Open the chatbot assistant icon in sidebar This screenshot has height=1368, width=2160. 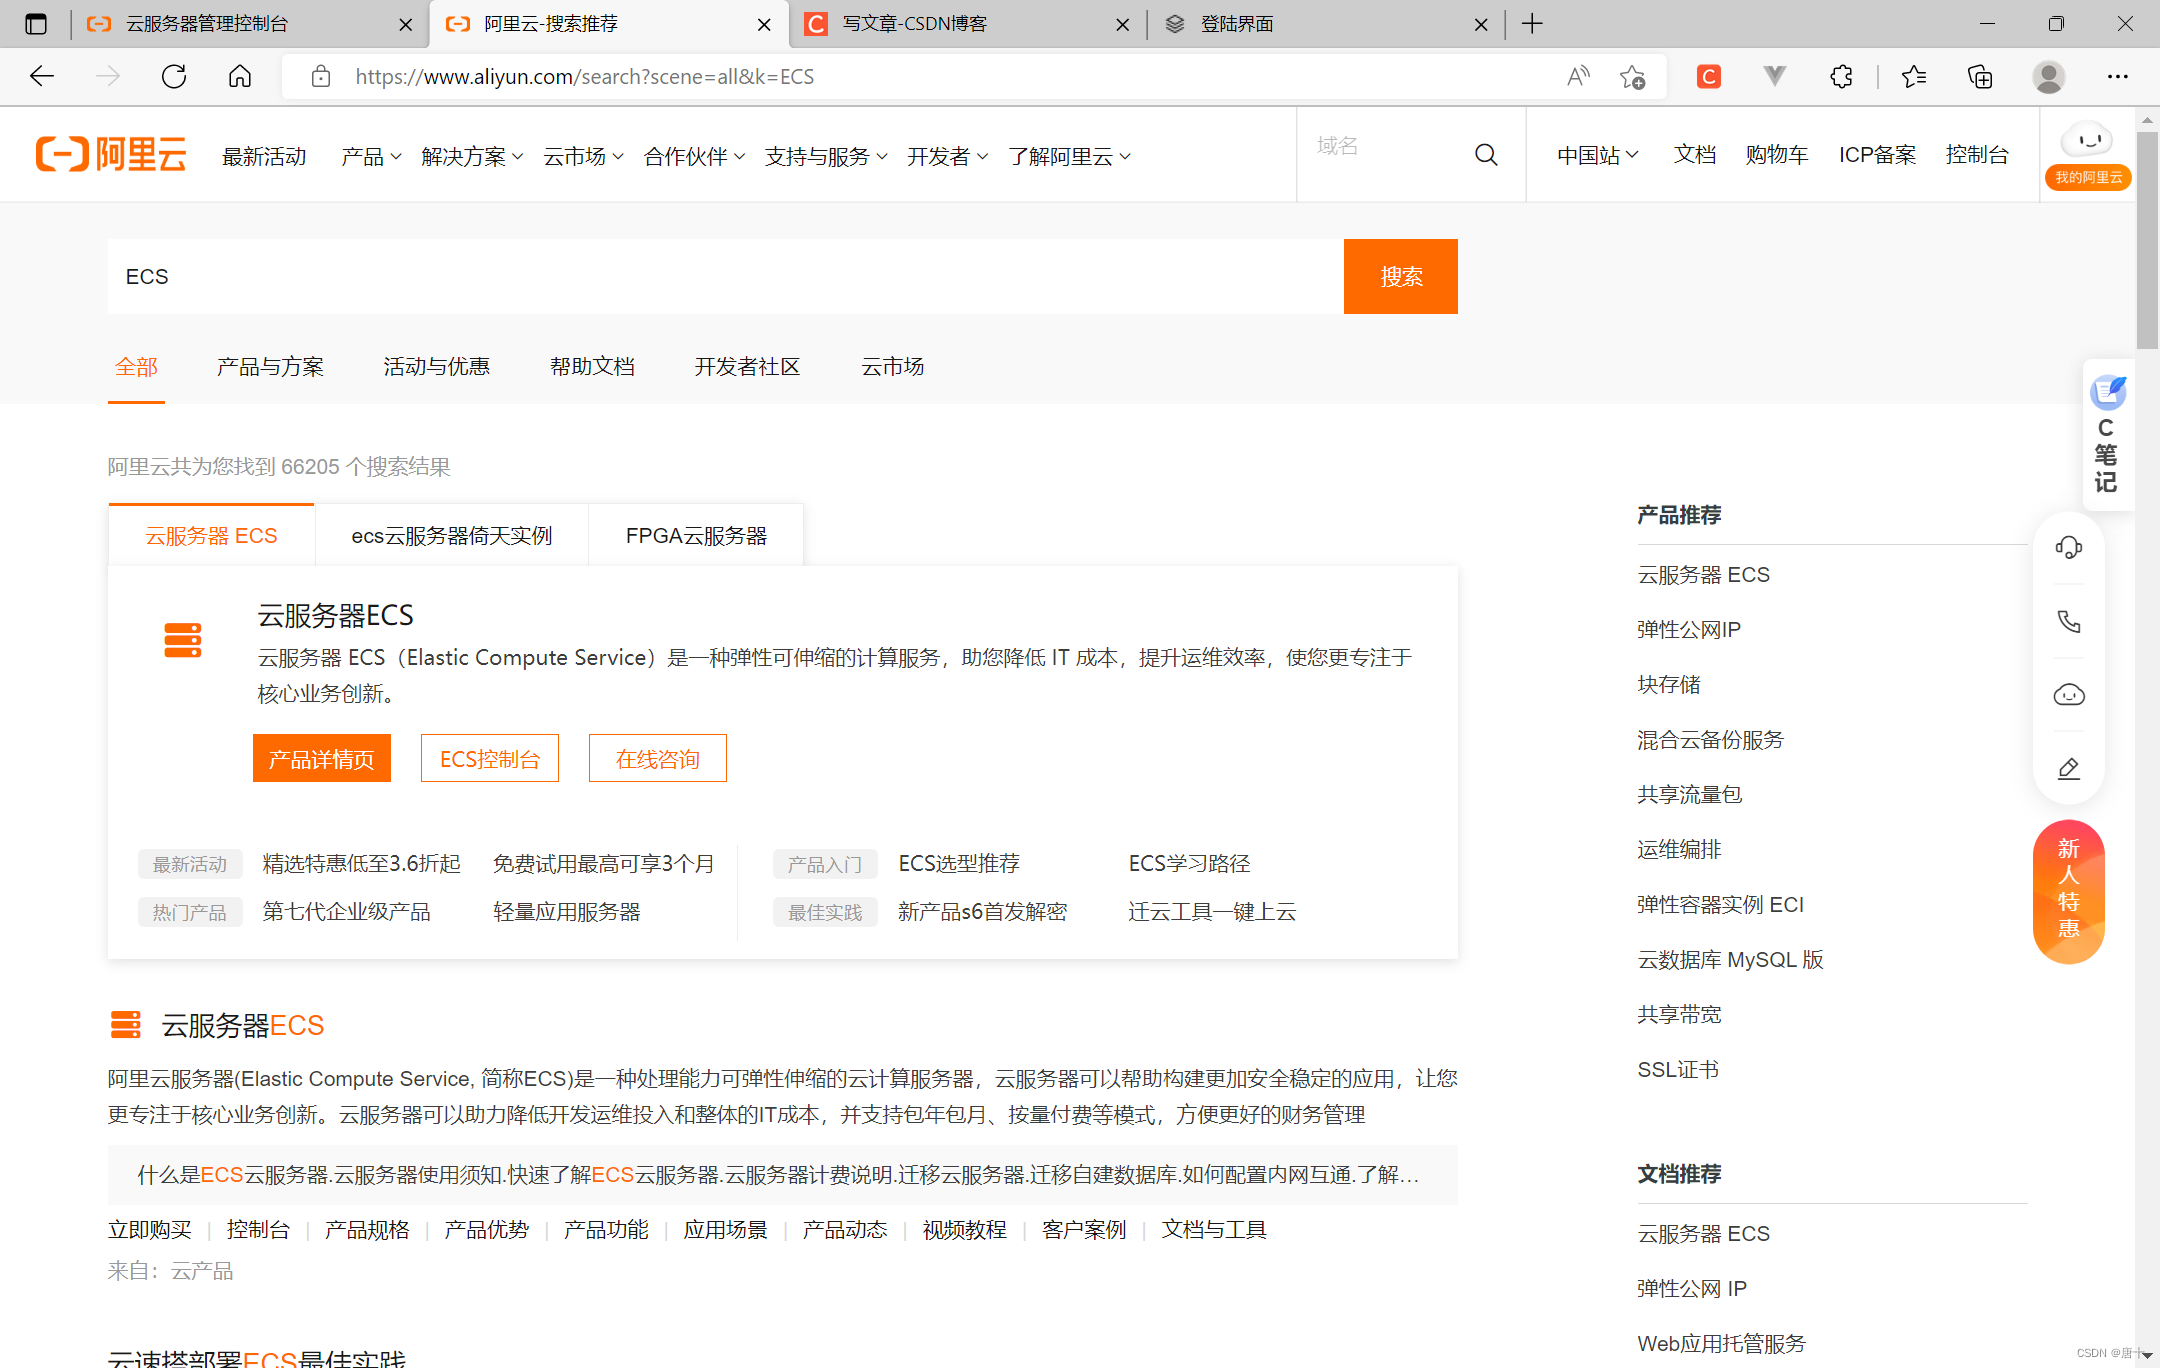(2068, 695)
